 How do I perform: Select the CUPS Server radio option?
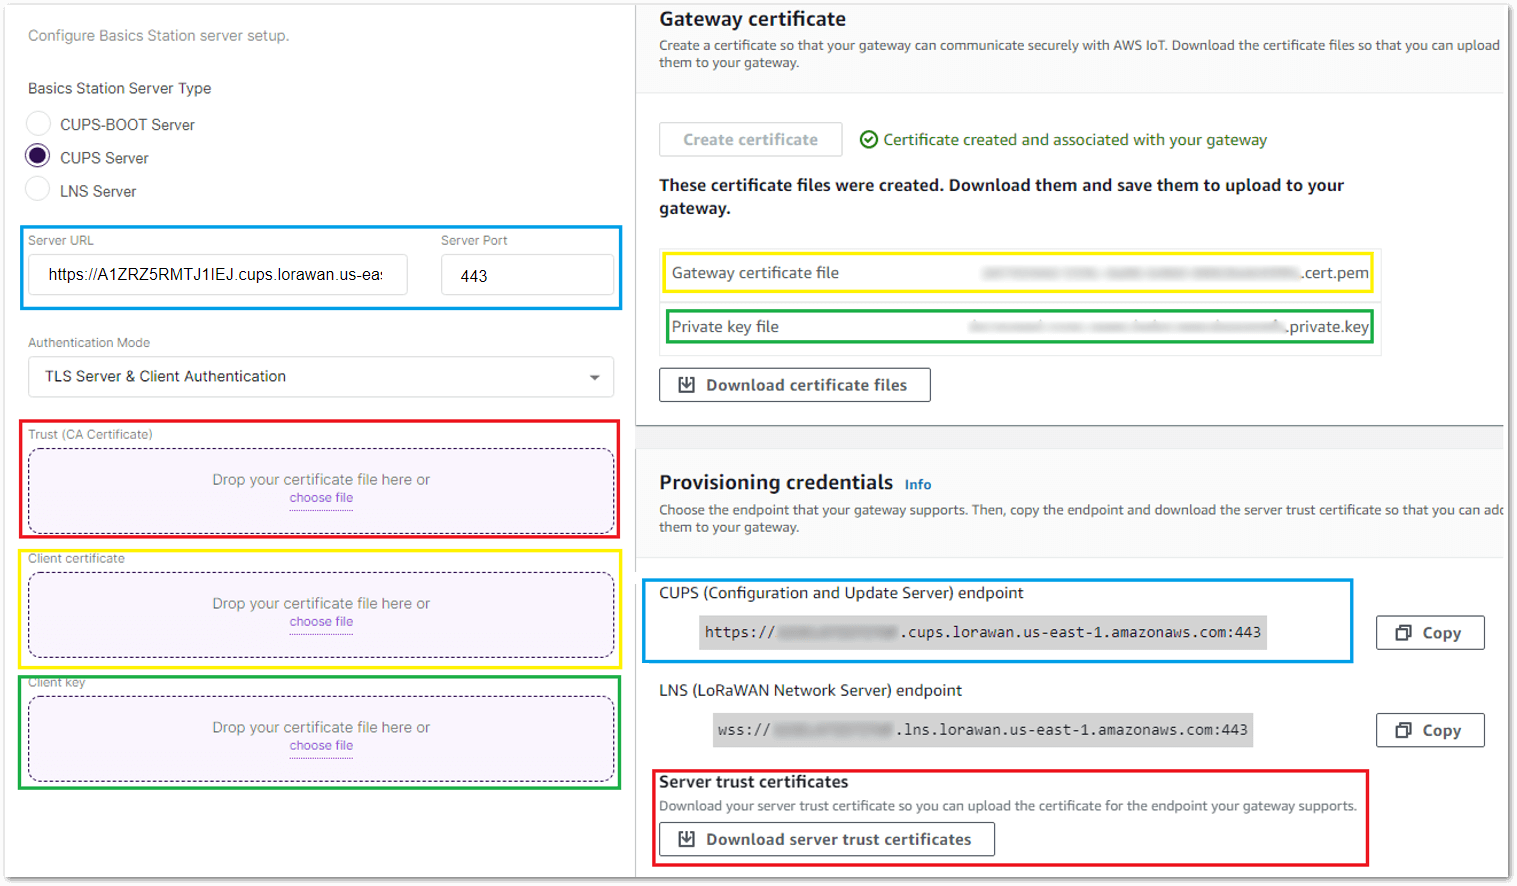[38, 156]
